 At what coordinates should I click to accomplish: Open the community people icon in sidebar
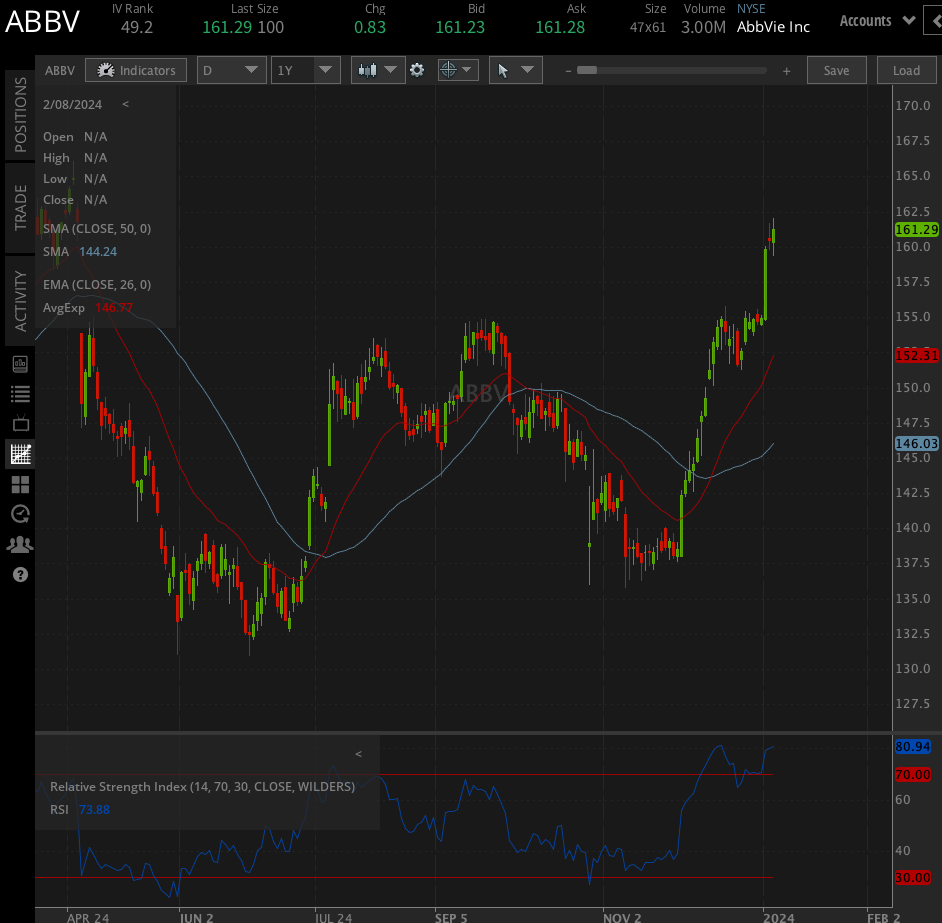pyautogui.click(x=20, y=543)
